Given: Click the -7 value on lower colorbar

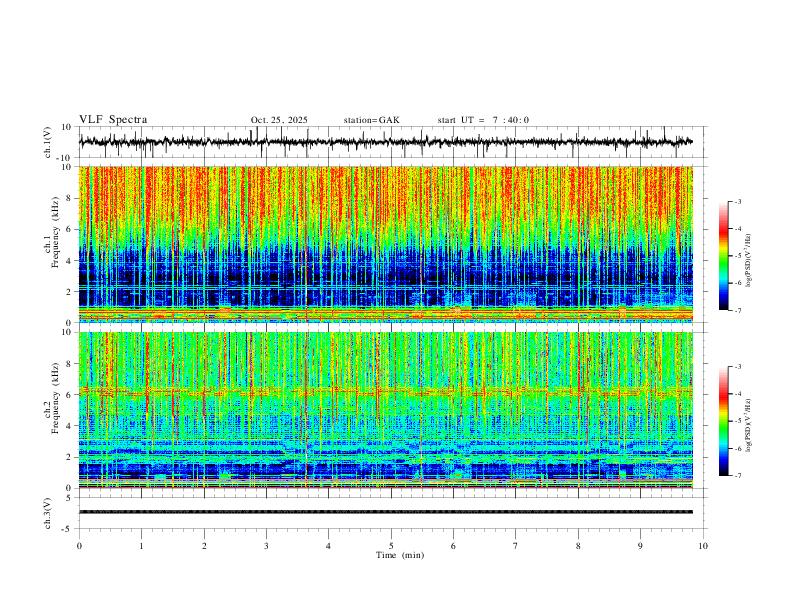Looking at the screenshot, I should [737, 475].
